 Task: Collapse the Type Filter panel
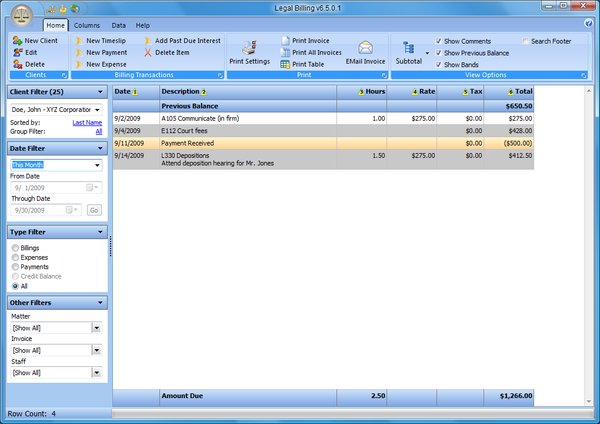pos(99,232)
